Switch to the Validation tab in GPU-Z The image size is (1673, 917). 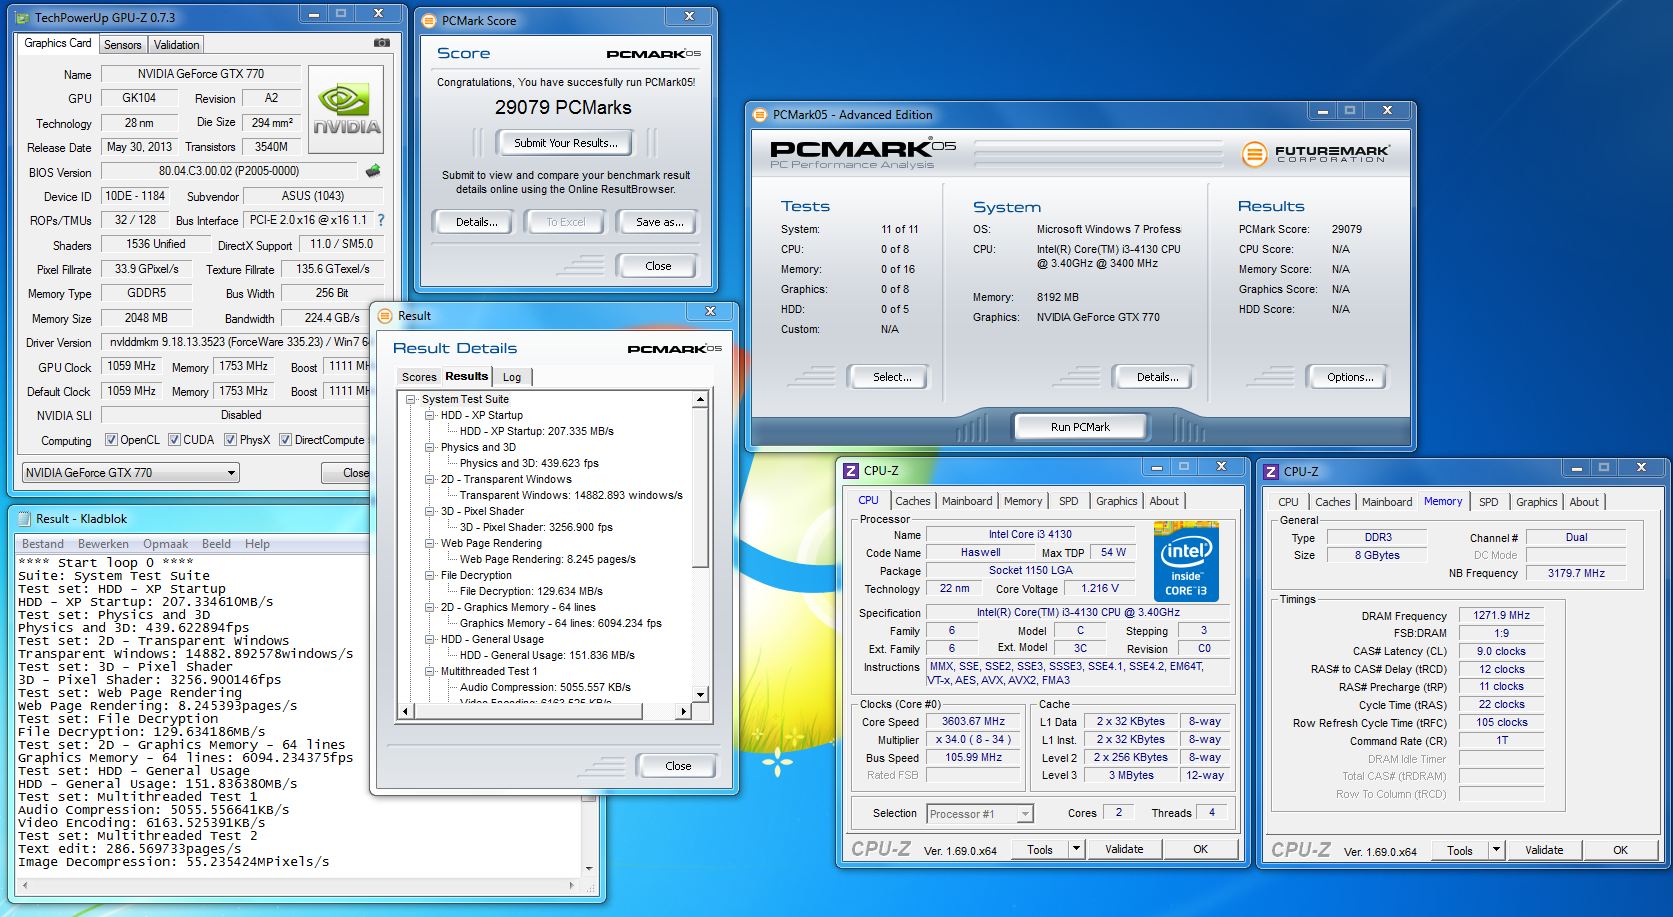click(x=177, y=45)
